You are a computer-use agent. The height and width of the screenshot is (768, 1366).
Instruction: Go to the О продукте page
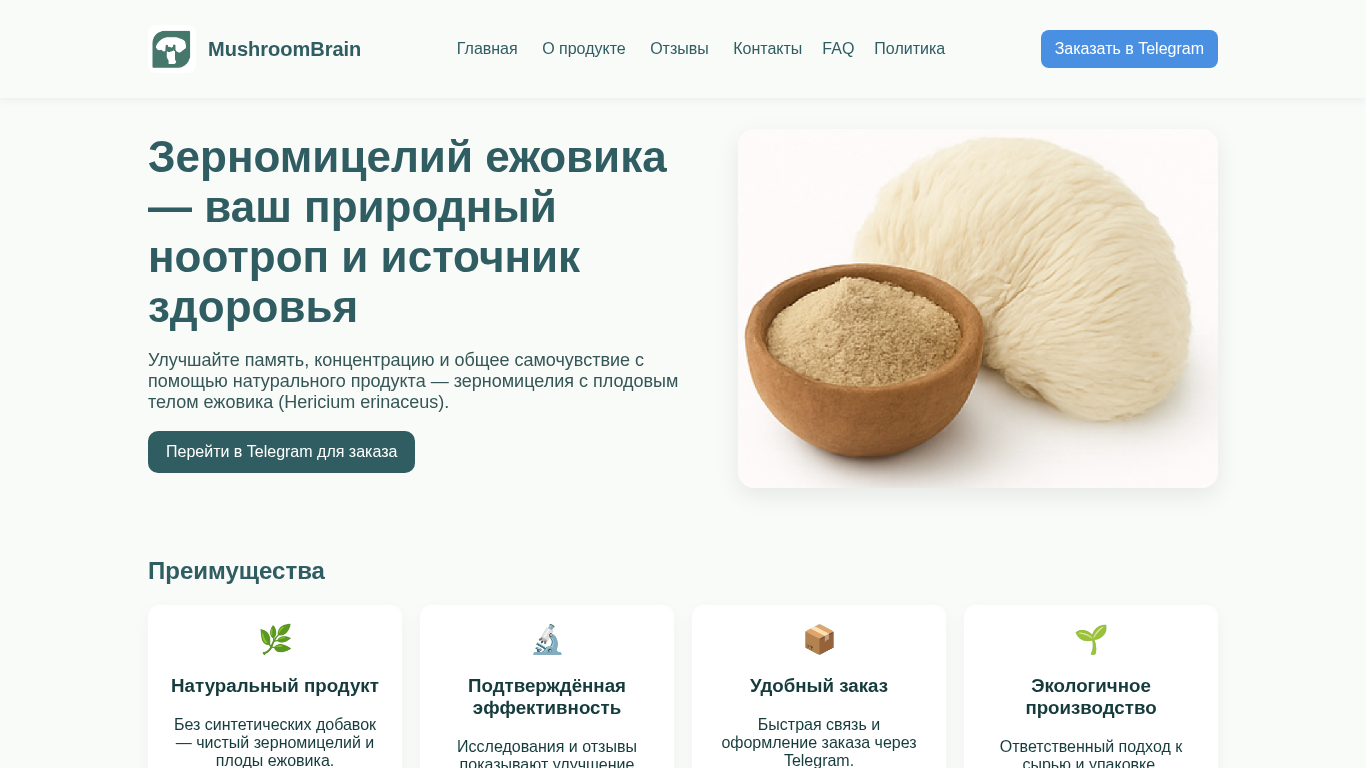point(584,49)
